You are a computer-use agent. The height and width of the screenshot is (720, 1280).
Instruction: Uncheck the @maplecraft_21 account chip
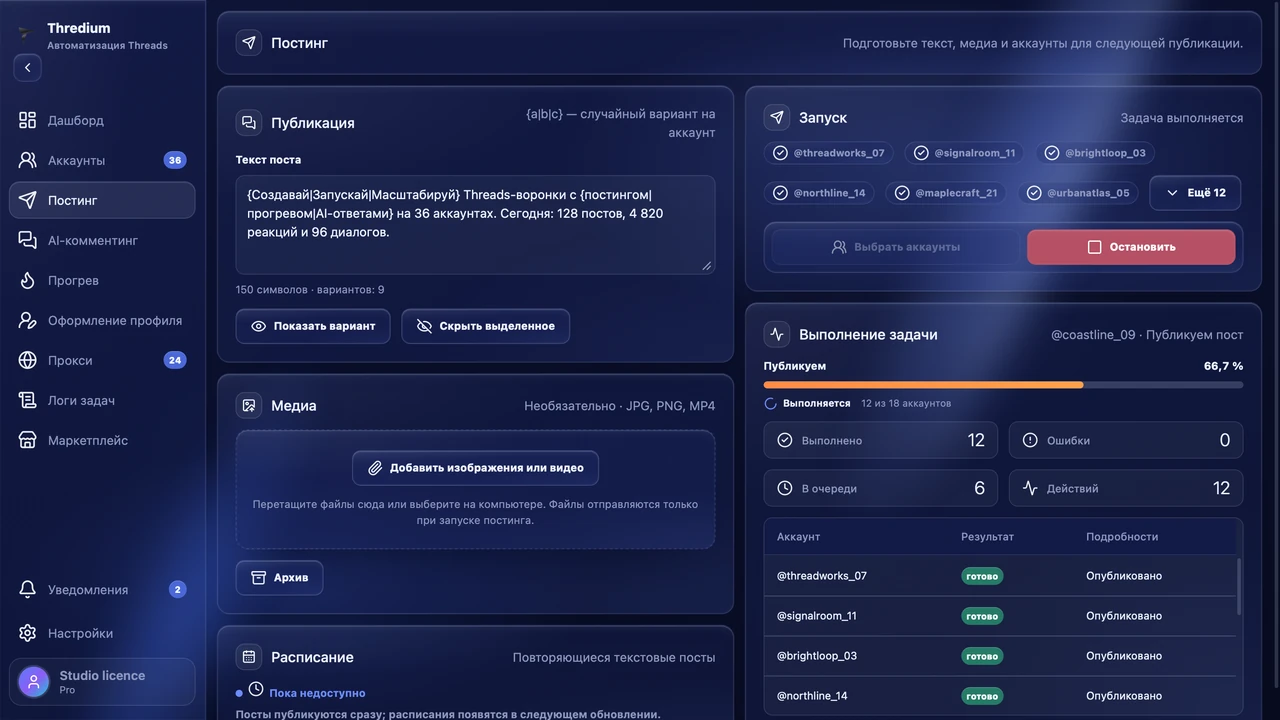click(x=947, y=193)
